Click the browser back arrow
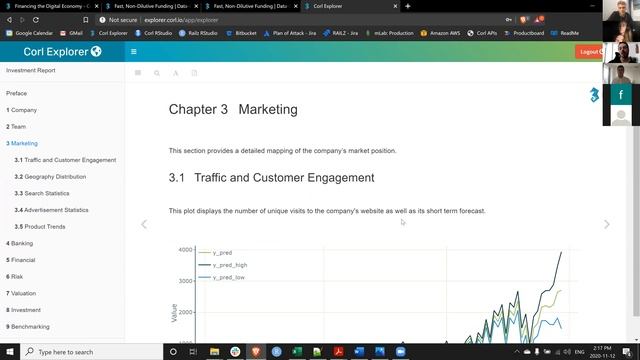This screenshot has width=640, height=360. tap(9, 20)
